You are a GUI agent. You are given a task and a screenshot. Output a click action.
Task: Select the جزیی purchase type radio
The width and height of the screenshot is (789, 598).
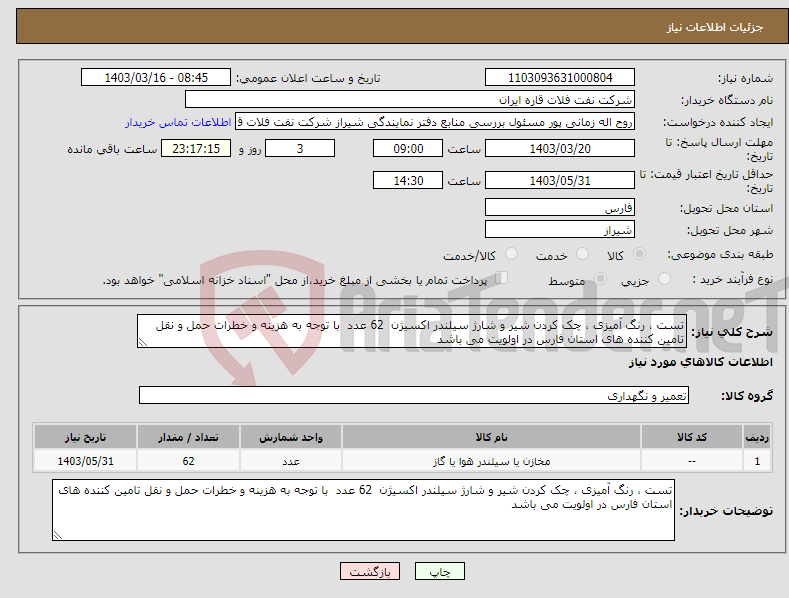point(664,278)
